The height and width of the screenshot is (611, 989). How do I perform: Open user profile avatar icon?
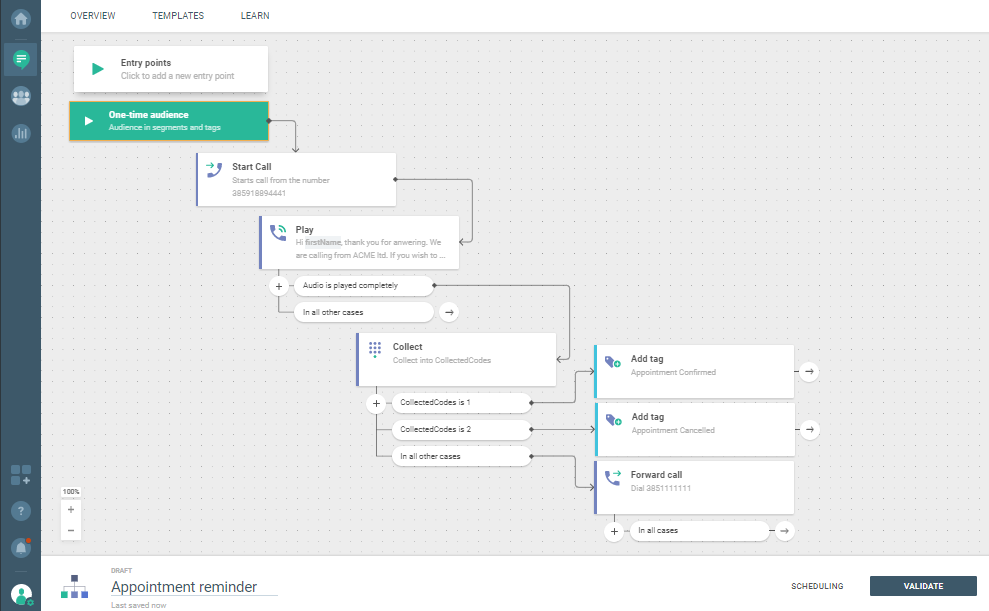[x=20, y=594]
